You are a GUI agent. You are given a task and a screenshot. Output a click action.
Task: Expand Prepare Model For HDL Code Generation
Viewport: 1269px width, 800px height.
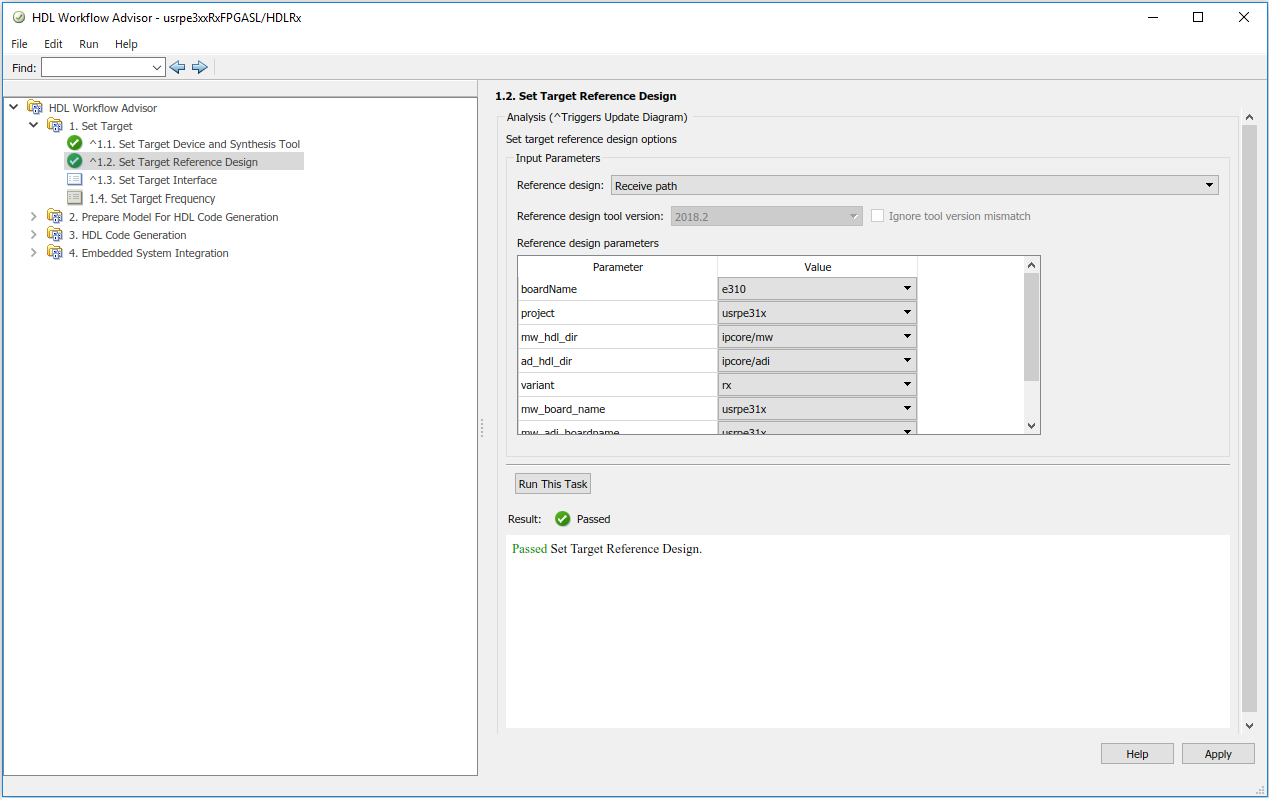pos(34,217)
